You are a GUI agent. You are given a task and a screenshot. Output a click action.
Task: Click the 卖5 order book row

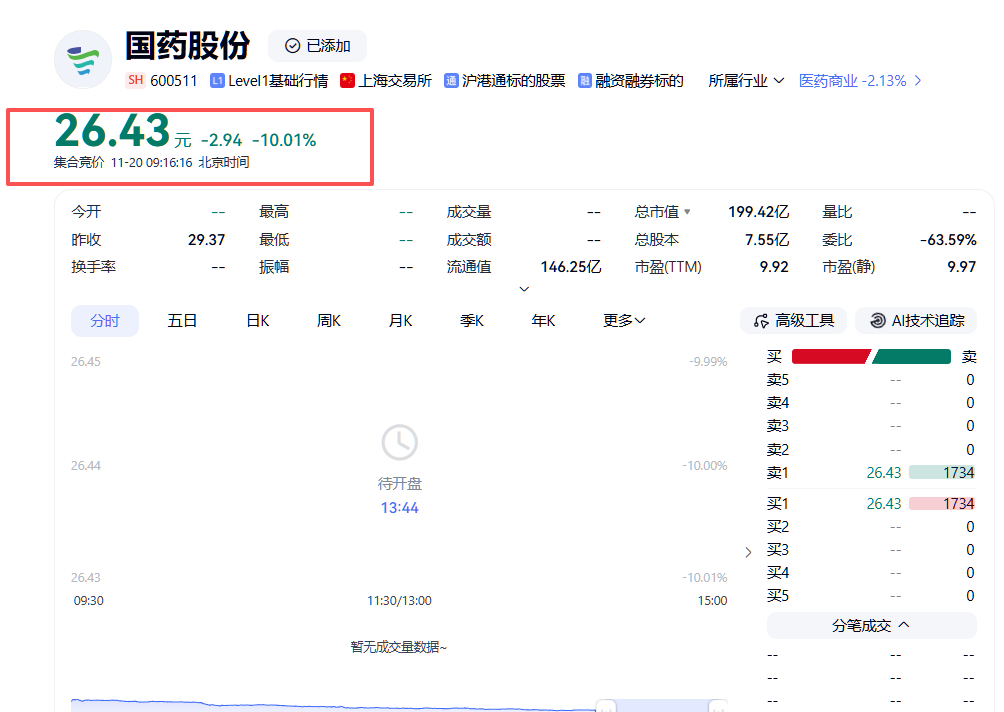coord(871,380)
